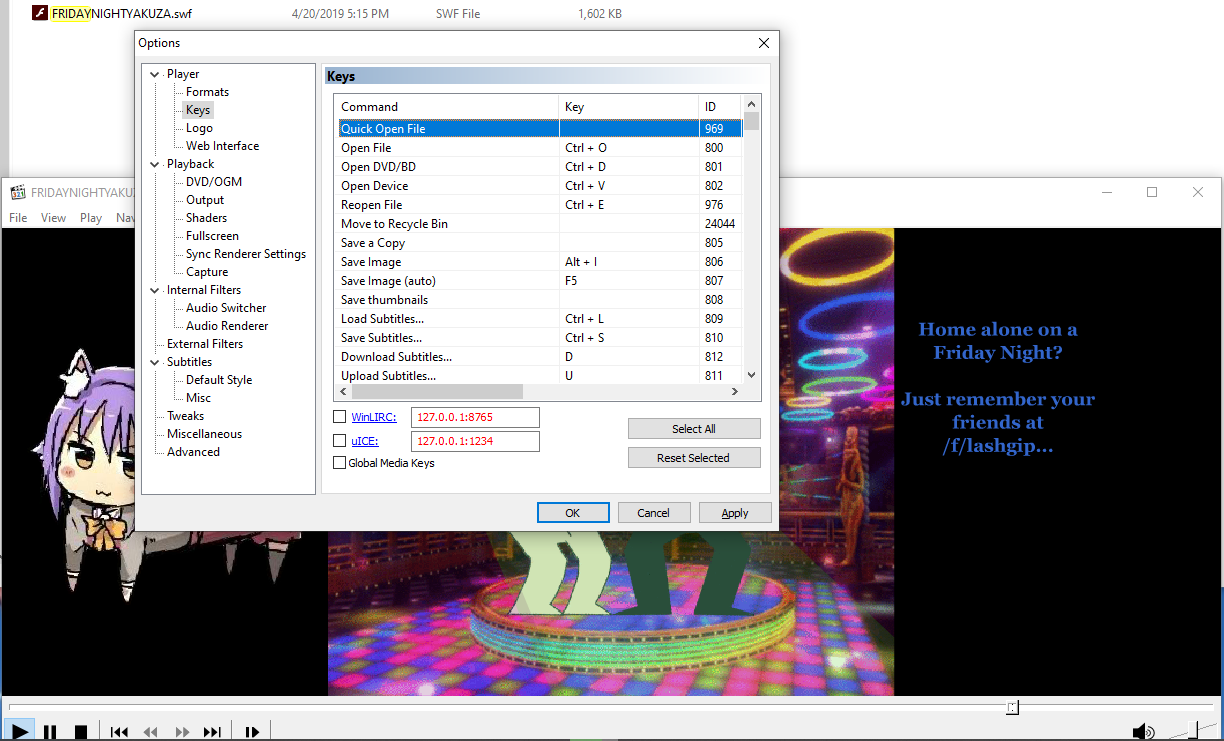1224x741 pixels.
Task: Skip to next file icon
Action: [212, 732]
